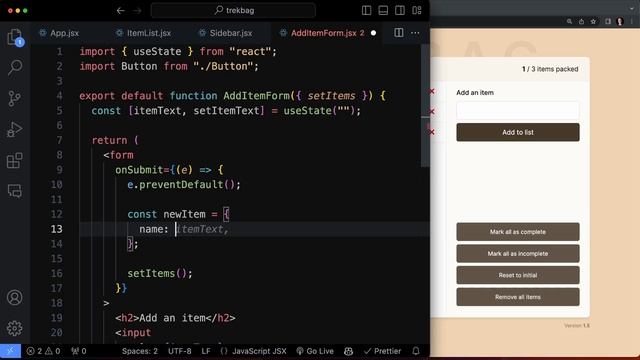Go forward with the navigation arrow

[138, 11]
